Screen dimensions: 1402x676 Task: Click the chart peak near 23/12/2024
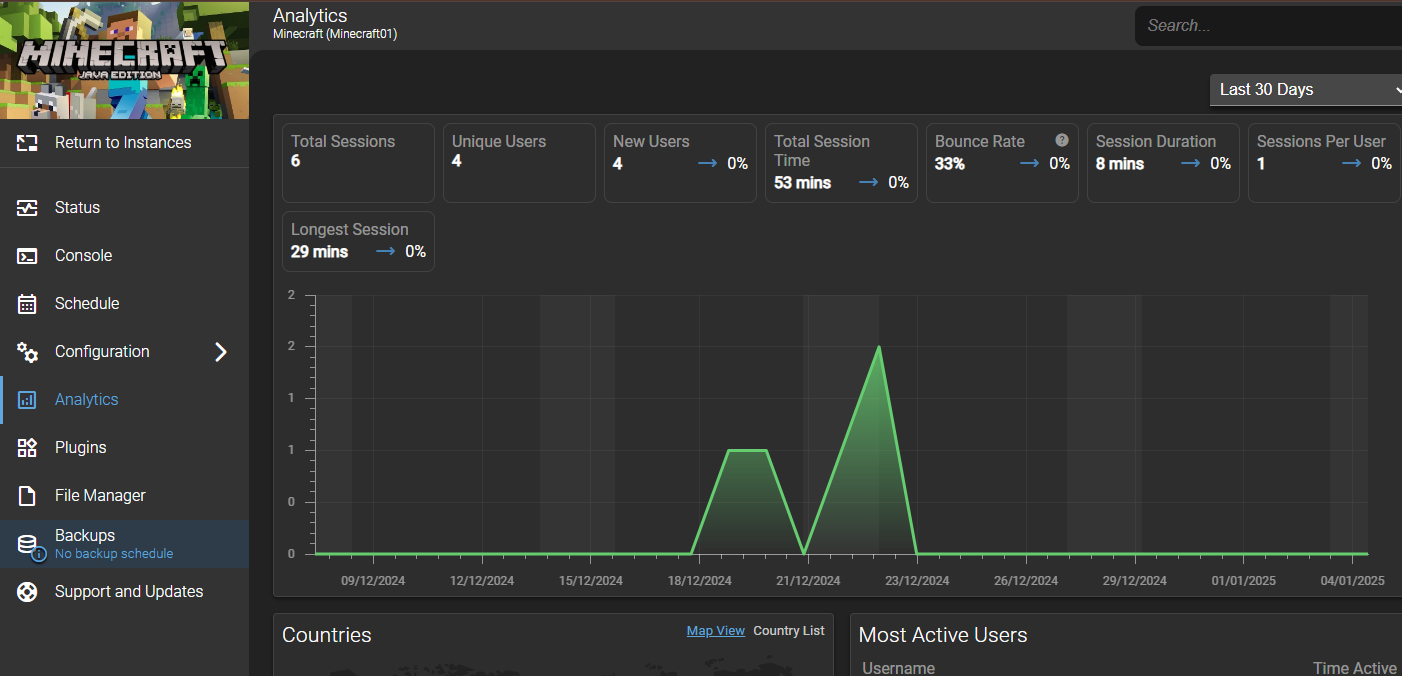878,347
